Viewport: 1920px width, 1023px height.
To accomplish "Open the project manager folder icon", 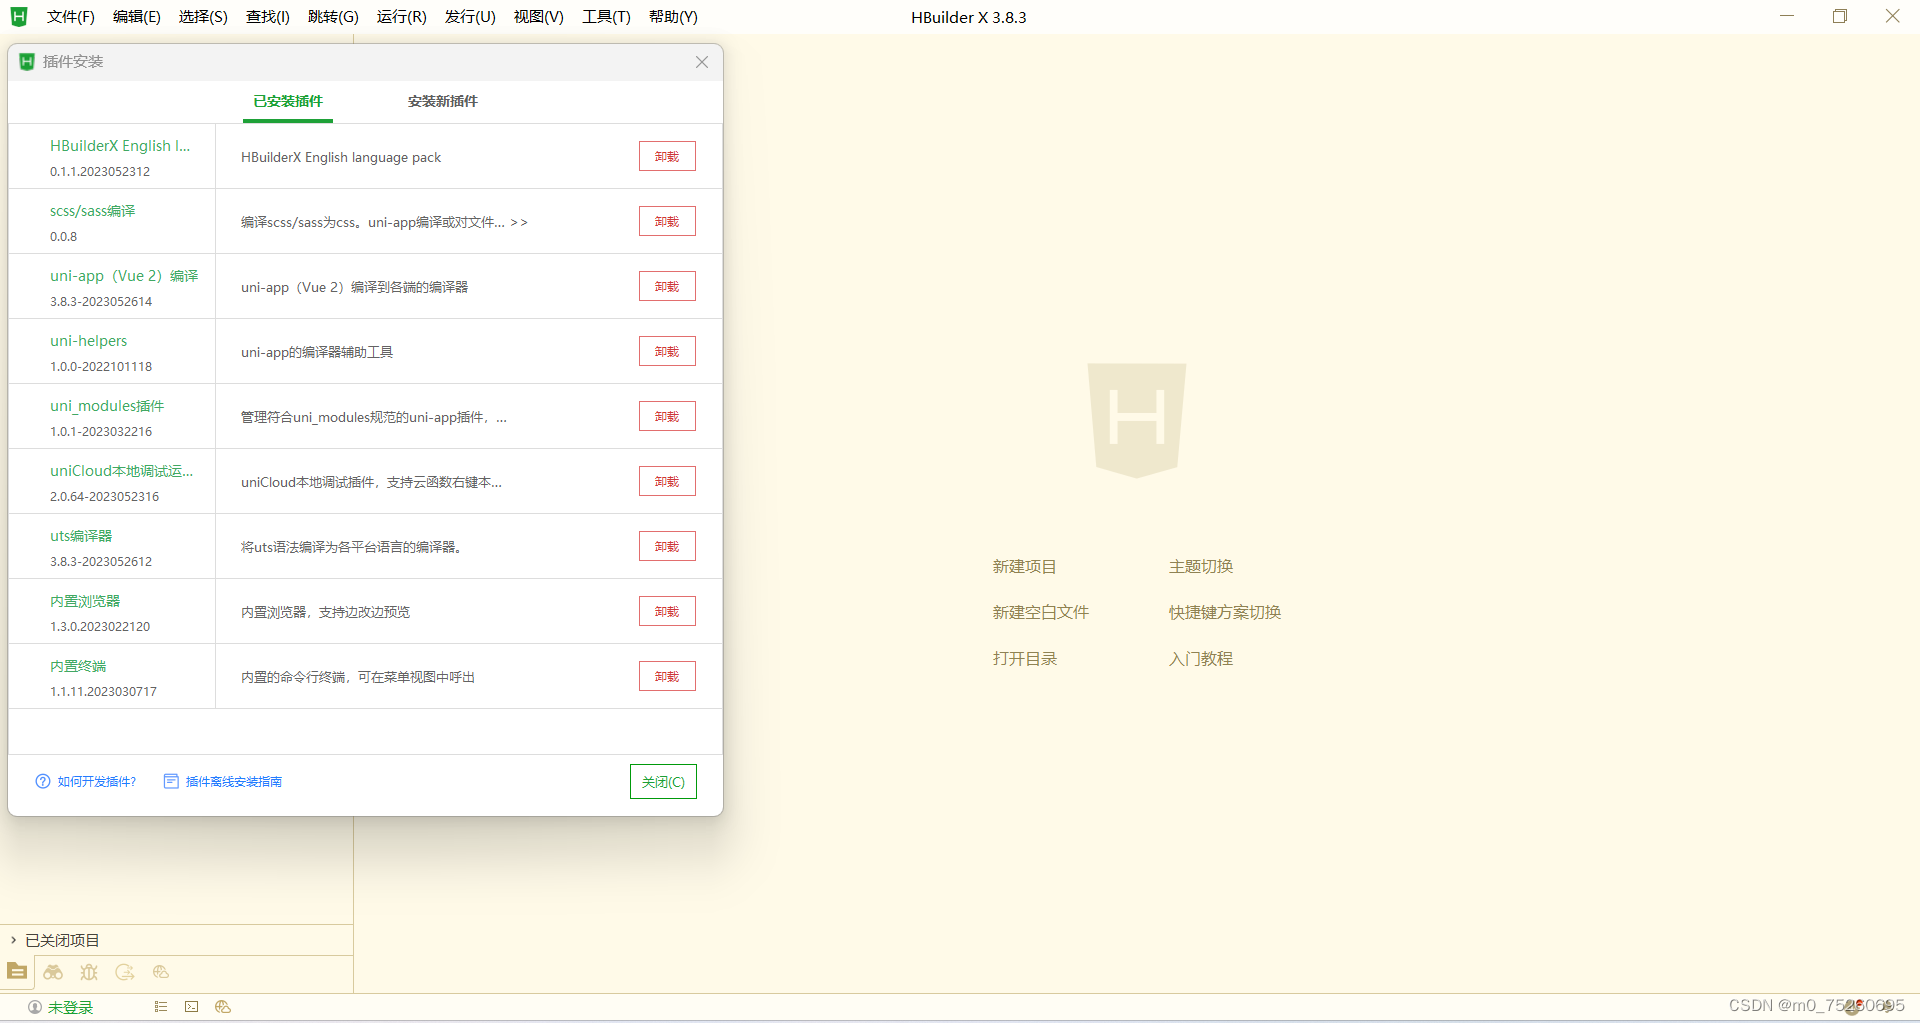I will tap(17, 971).
